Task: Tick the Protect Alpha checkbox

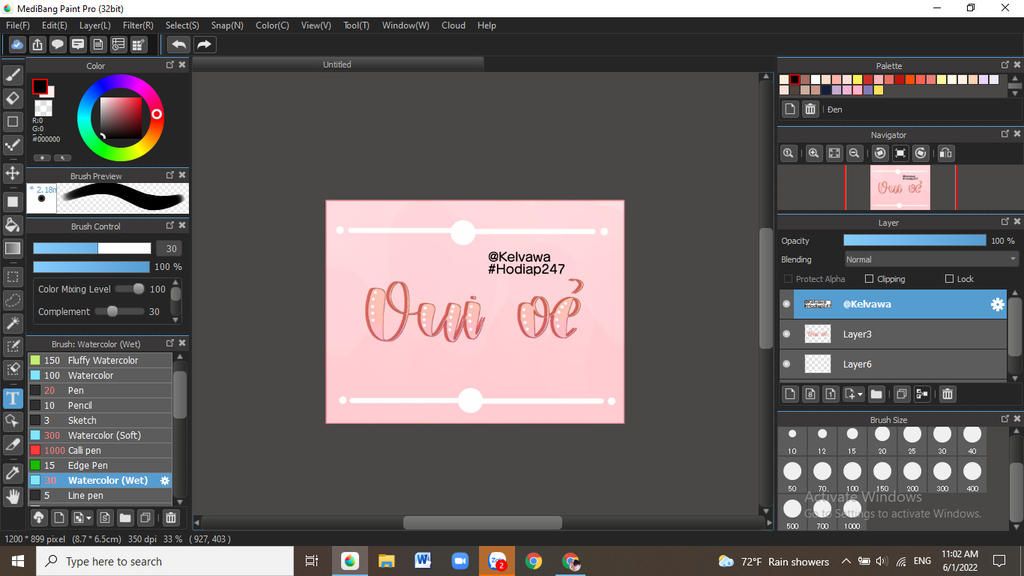Action: tap(788, 279)
